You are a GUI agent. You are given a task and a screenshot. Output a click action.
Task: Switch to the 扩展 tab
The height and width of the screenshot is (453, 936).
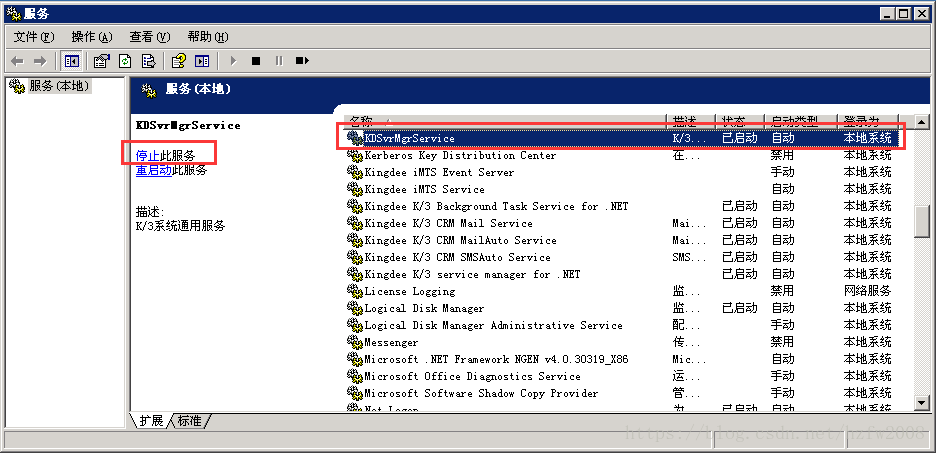[x=151, y=421]
